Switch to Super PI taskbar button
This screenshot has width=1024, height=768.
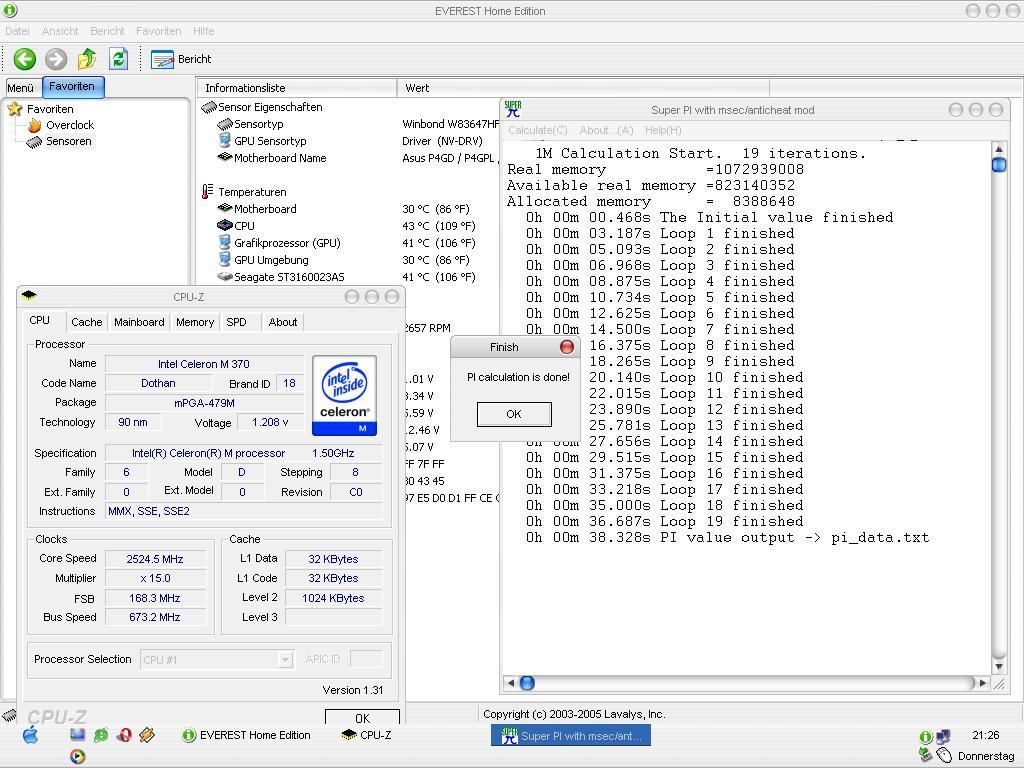click(571, 736)
